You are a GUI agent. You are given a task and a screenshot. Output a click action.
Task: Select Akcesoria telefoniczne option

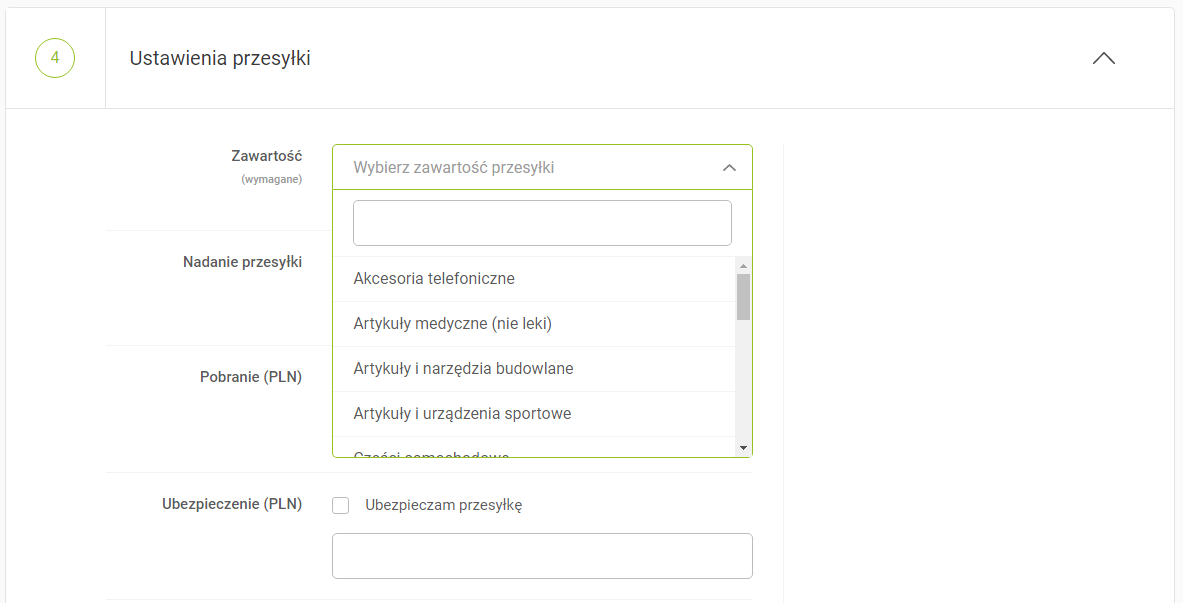tap(434, 278)
